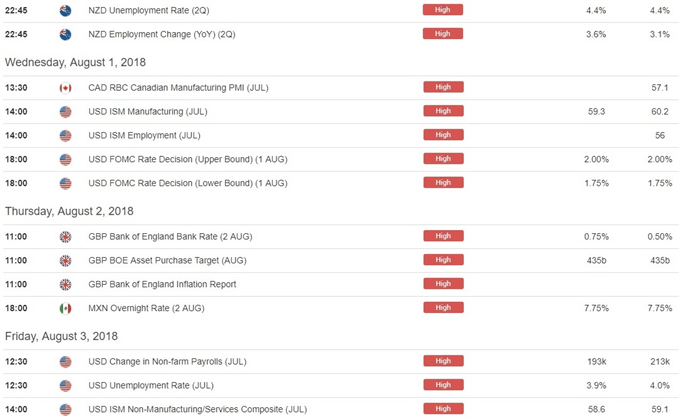This screenshot has height=419, width=679.
Task: Click High badge for USD ISM Employment
Action: pyautogui.click(x=443, y=135)
